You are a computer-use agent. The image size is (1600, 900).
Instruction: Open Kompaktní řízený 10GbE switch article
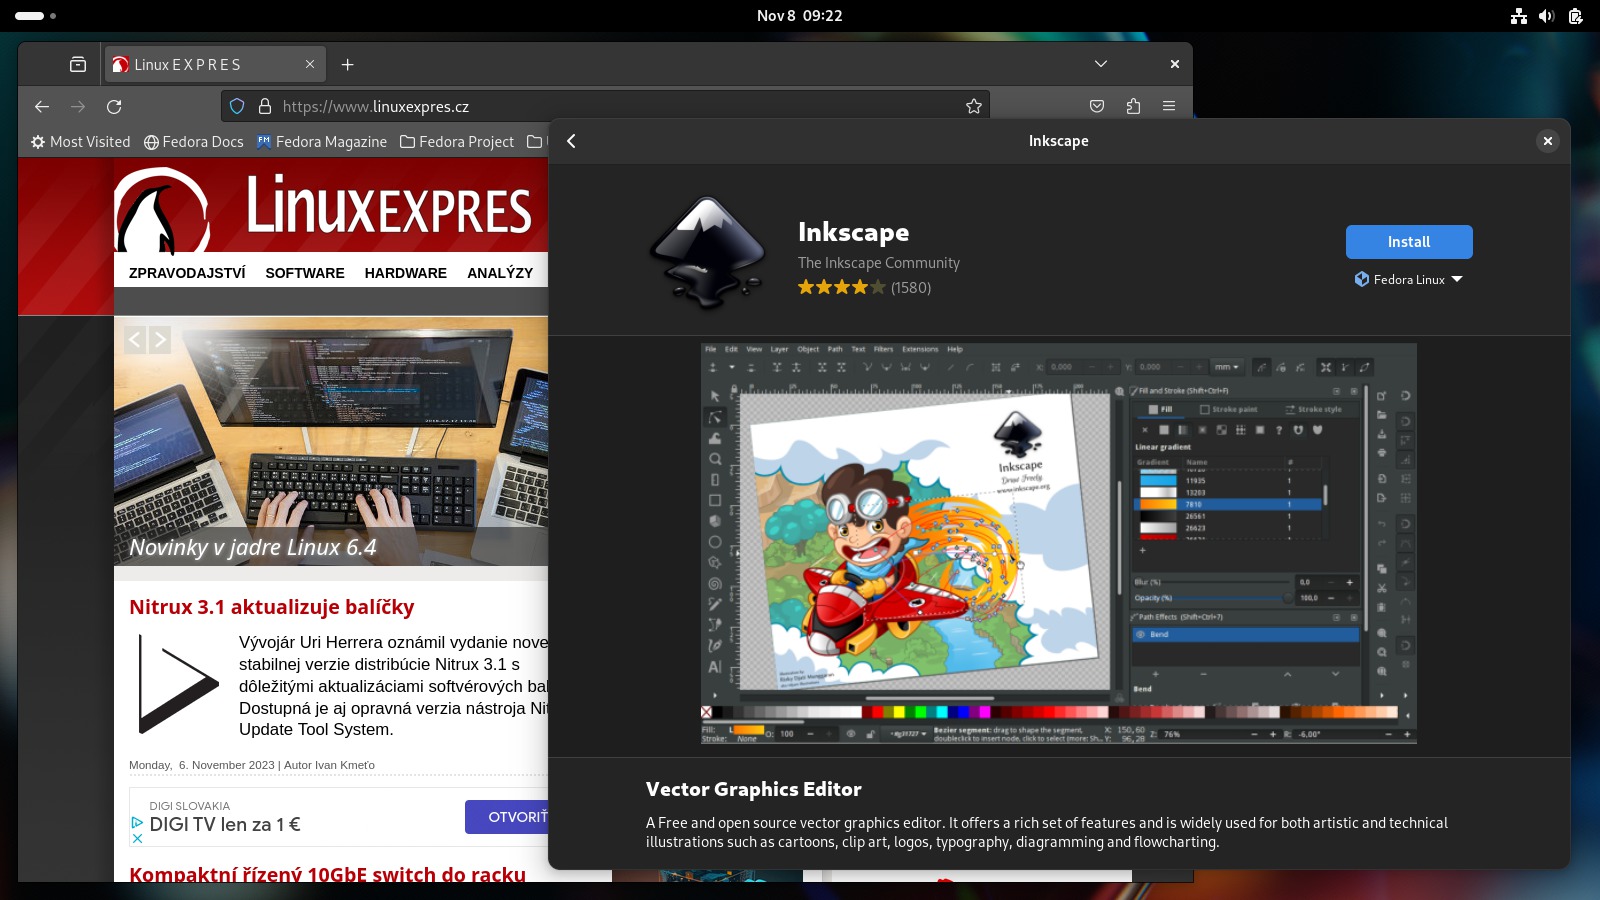pyautogui.click(x=327, y=874)
